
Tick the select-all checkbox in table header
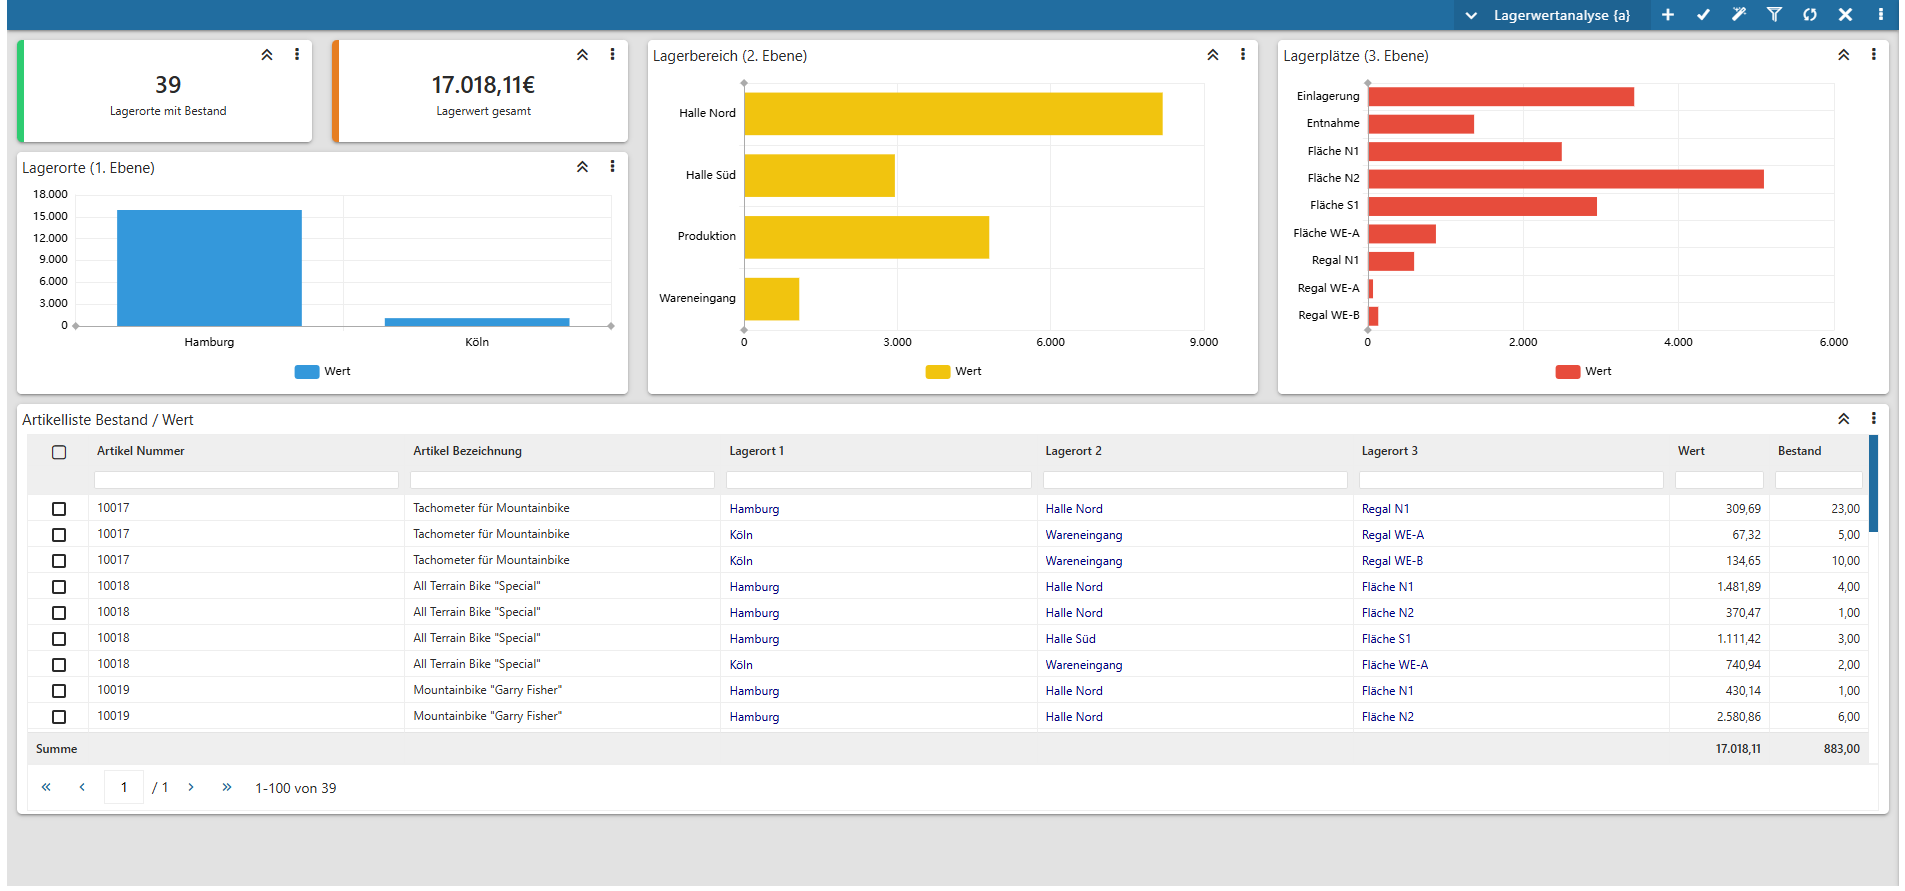59,452
